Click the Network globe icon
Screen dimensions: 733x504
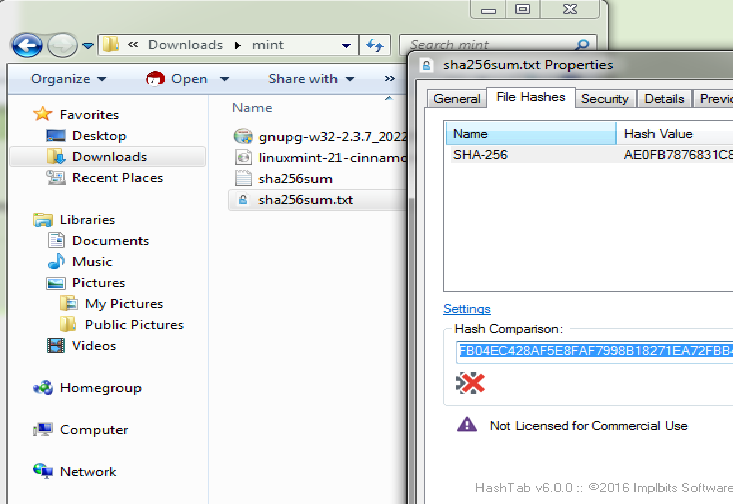click(43, 471)
